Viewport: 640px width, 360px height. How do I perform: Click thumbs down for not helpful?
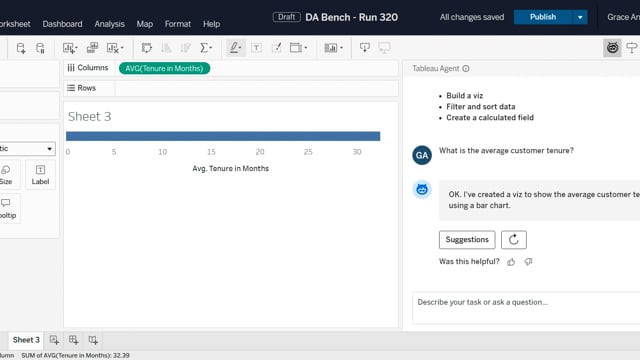tap(529, 262)
